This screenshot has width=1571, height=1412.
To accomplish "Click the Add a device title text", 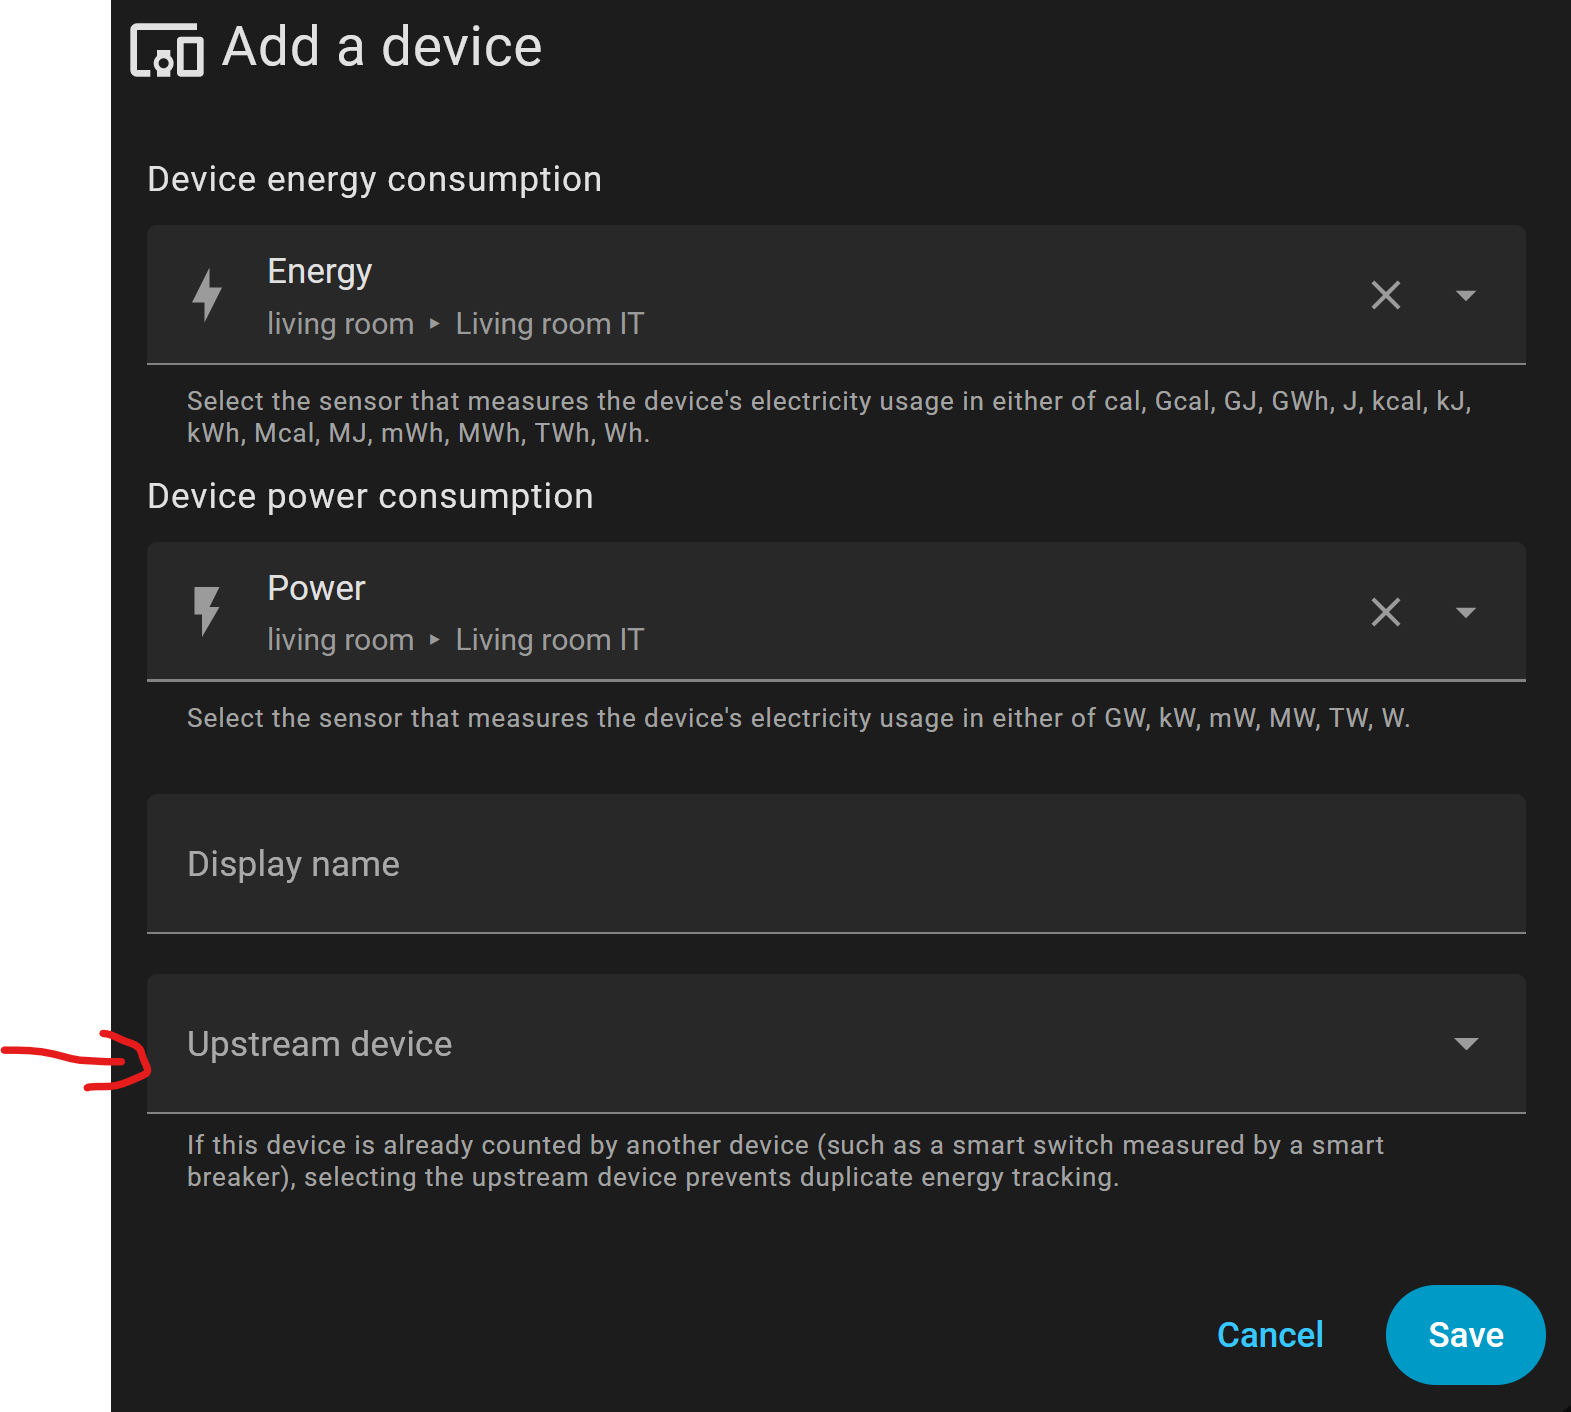I will coord(381,47).
